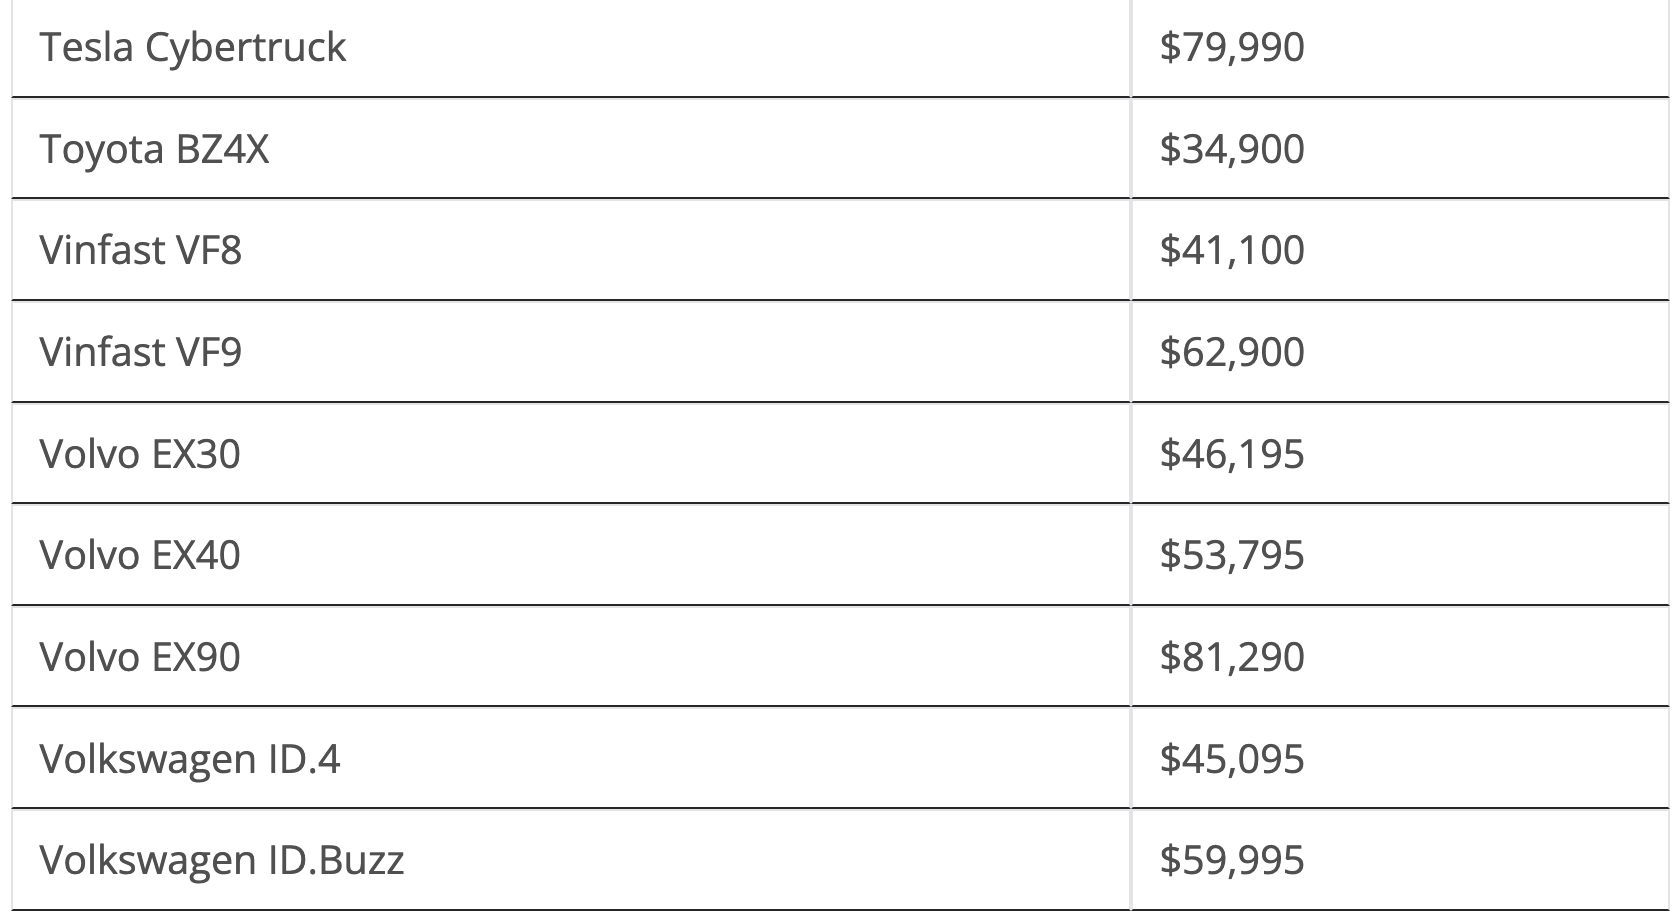Click the Volkswagen ID.Buzz table cell
The width and height of the screenshot is (1679, 920).
pos(222,861)
